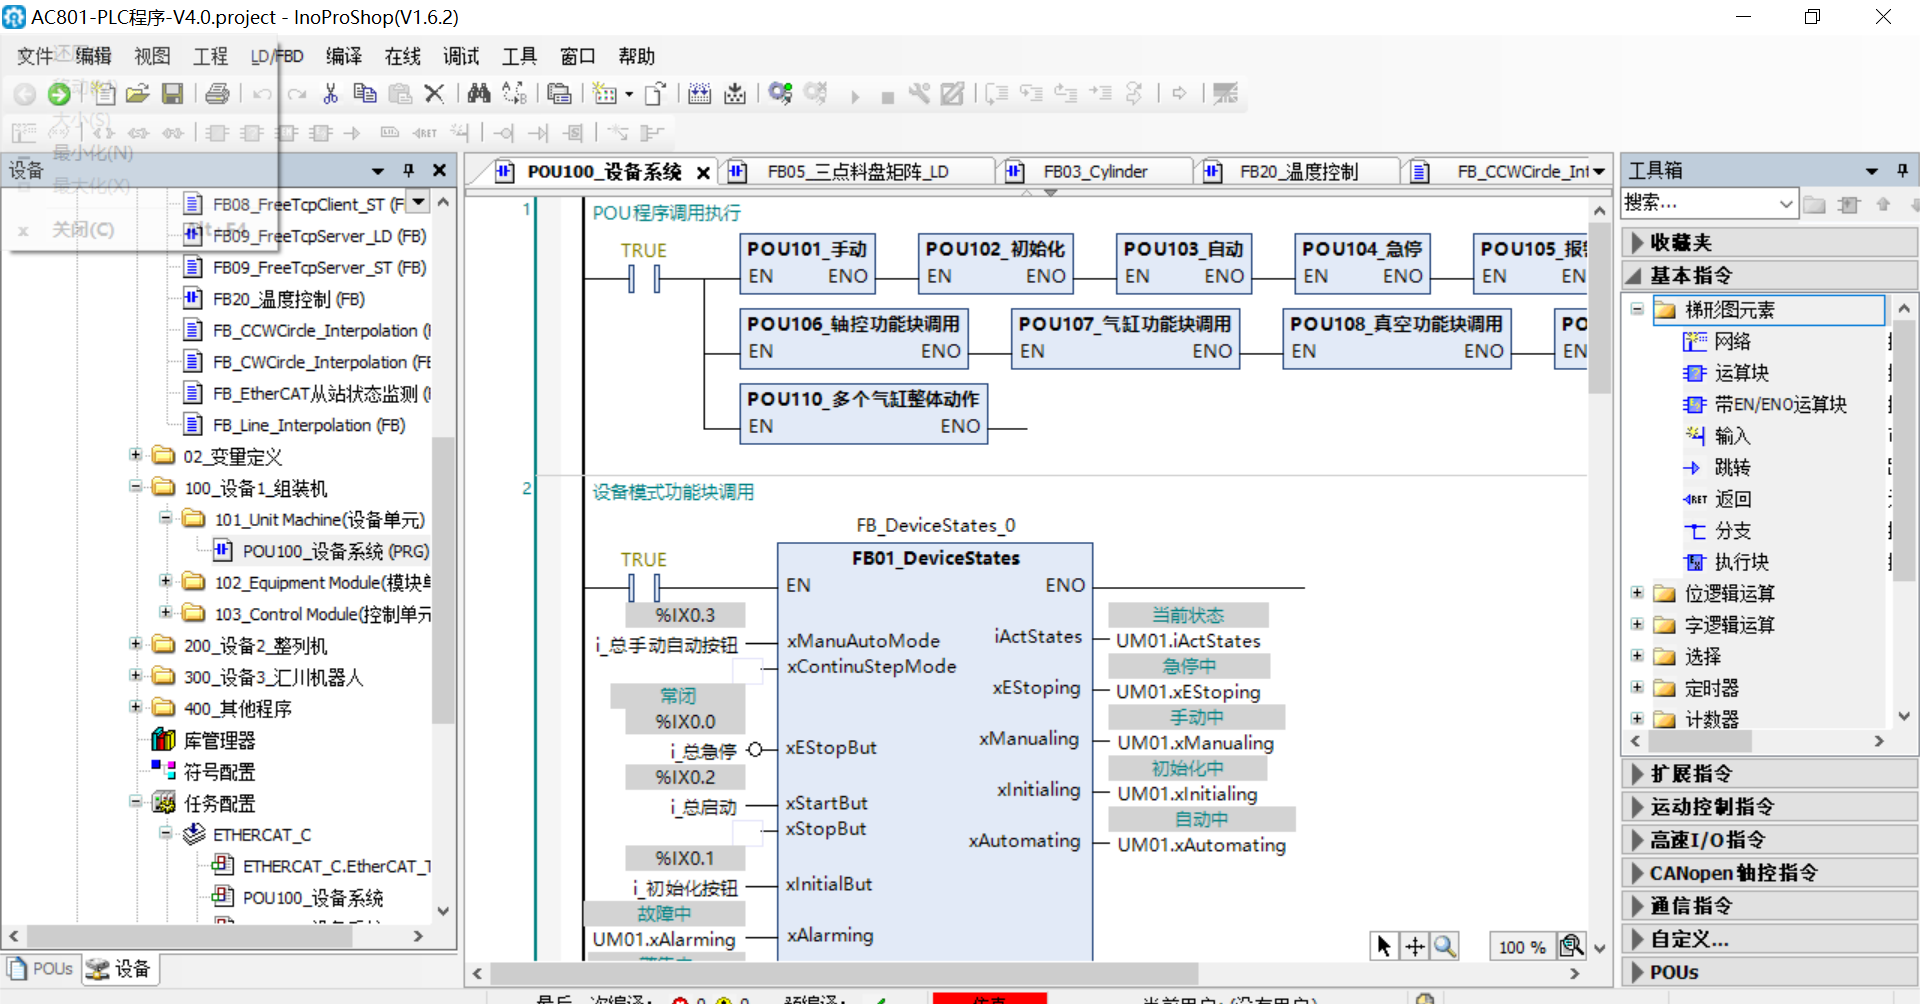
Task: Click the download to device icon
Action: (x=735, y=94)
